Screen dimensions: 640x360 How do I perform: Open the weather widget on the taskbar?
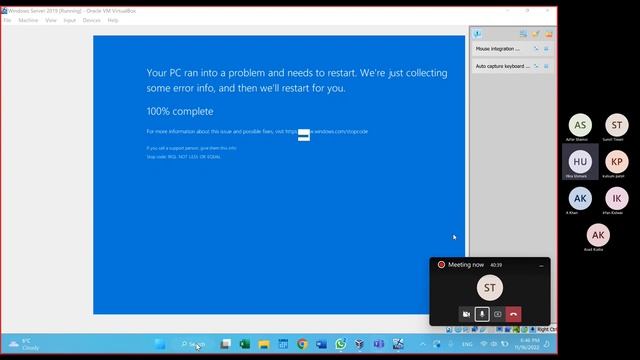pyautogui.click(x=24, y=344)
